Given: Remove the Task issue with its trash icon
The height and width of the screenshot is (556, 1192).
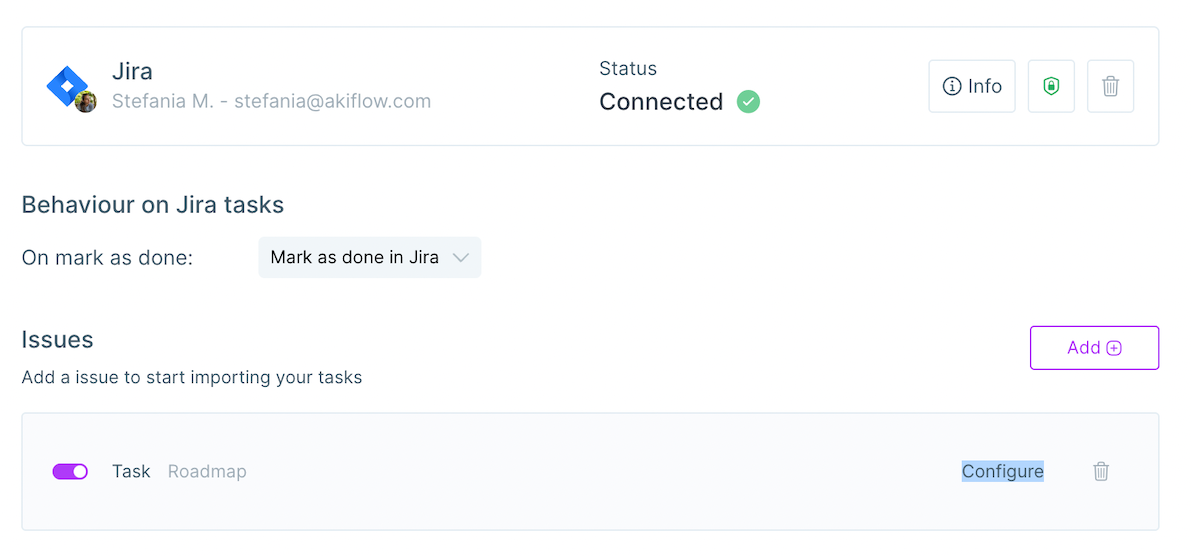Looking at the screenshot, I should click(x=1101, y=472).
